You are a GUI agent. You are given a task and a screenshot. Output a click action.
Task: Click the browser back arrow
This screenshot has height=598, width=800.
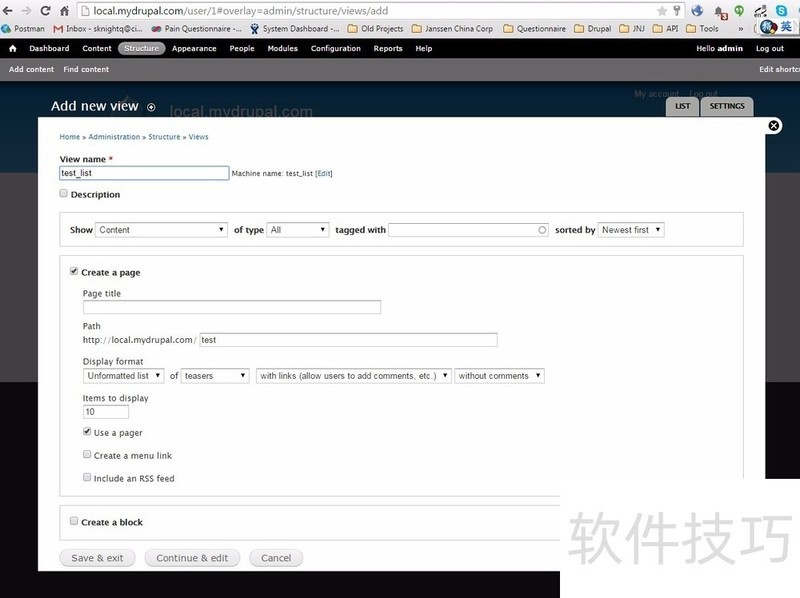[8, 10]
